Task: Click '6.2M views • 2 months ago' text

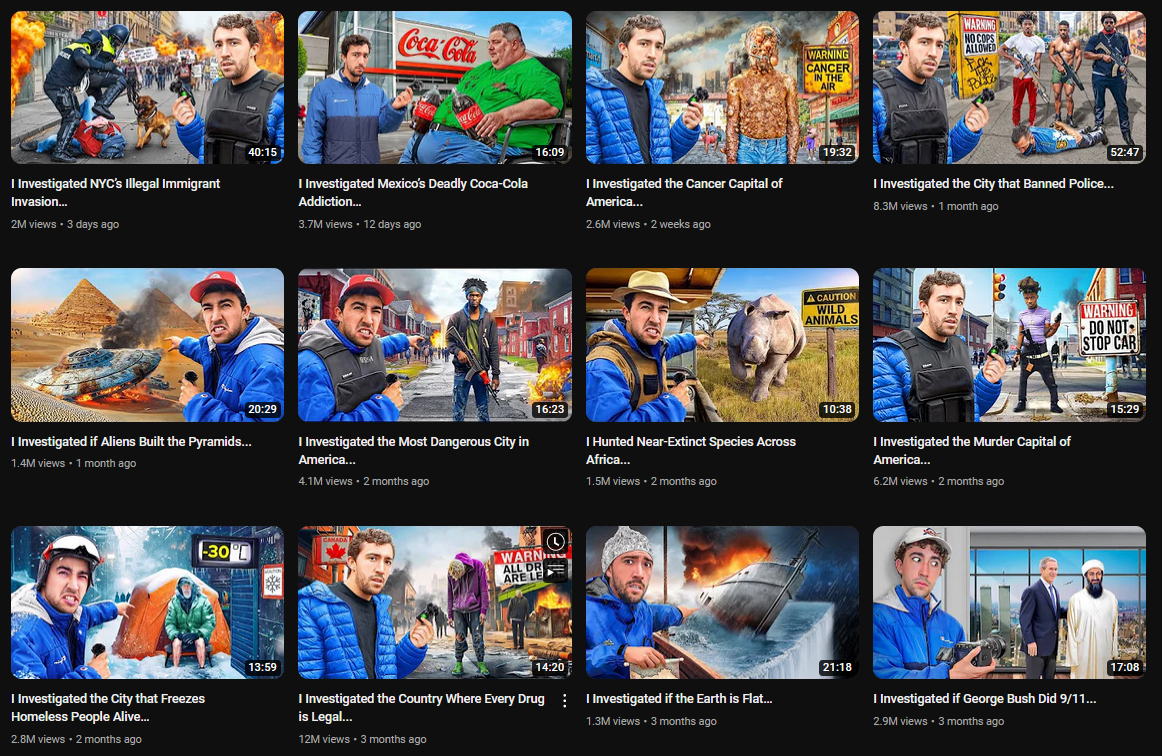Action: pyautogui.click(x=939, y=481)
